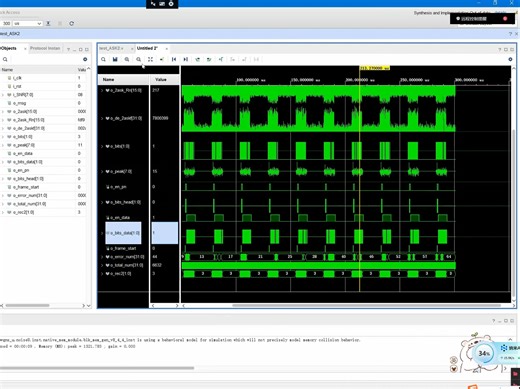The width and height of the screenshot is (520, 389).
Task: Select o_en_data in Objects list
Action: click(x=23, y=153)
